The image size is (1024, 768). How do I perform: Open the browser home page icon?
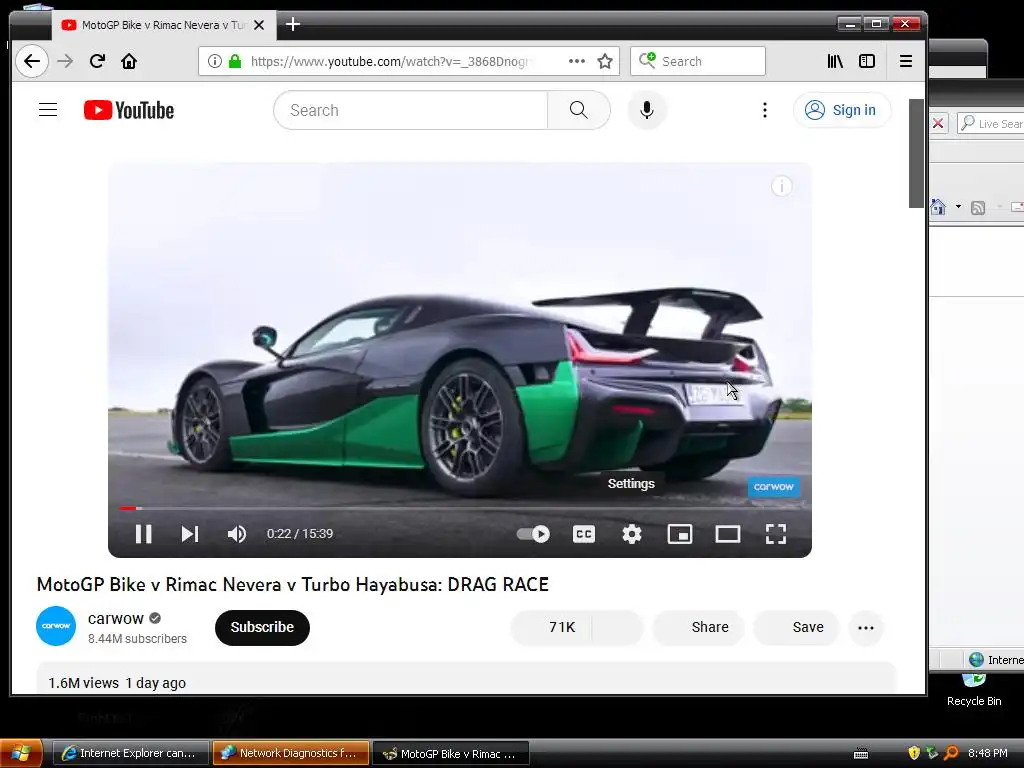tap(129, 61)
